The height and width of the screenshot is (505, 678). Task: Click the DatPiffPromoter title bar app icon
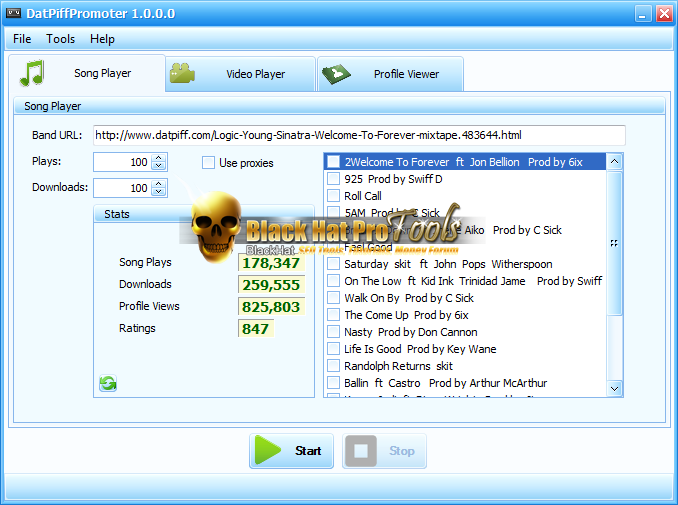tap(13, 13)
